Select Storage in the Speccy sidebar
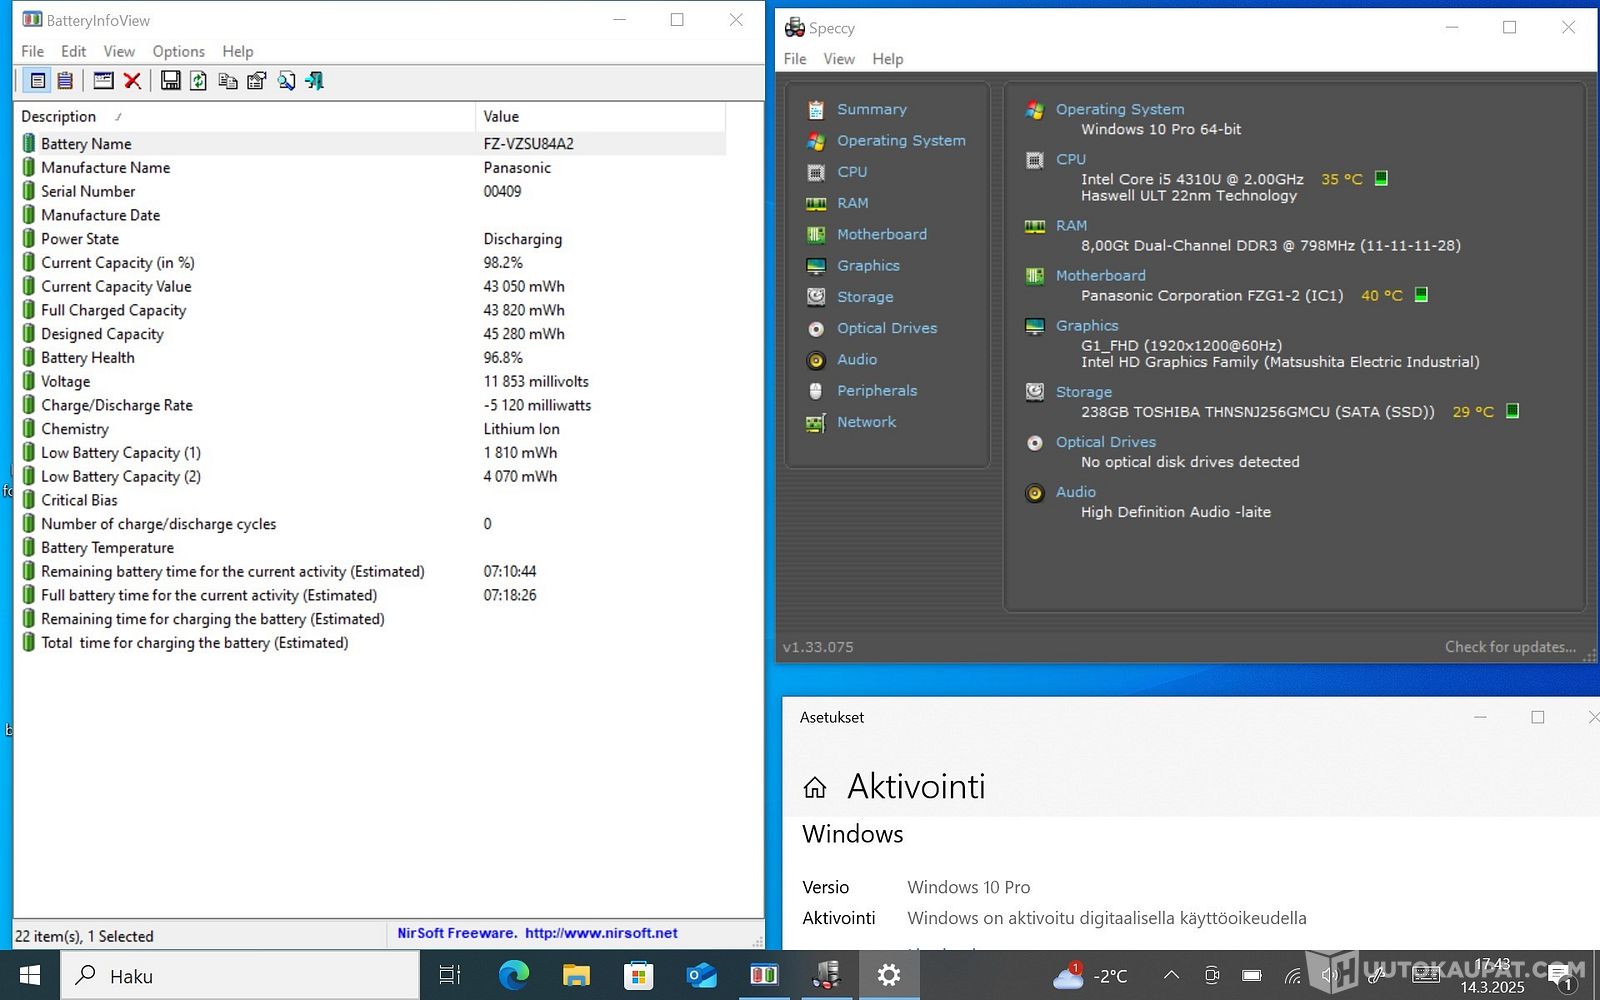1600x1000 pixels. pyautogui.click(x=865, y=297)
